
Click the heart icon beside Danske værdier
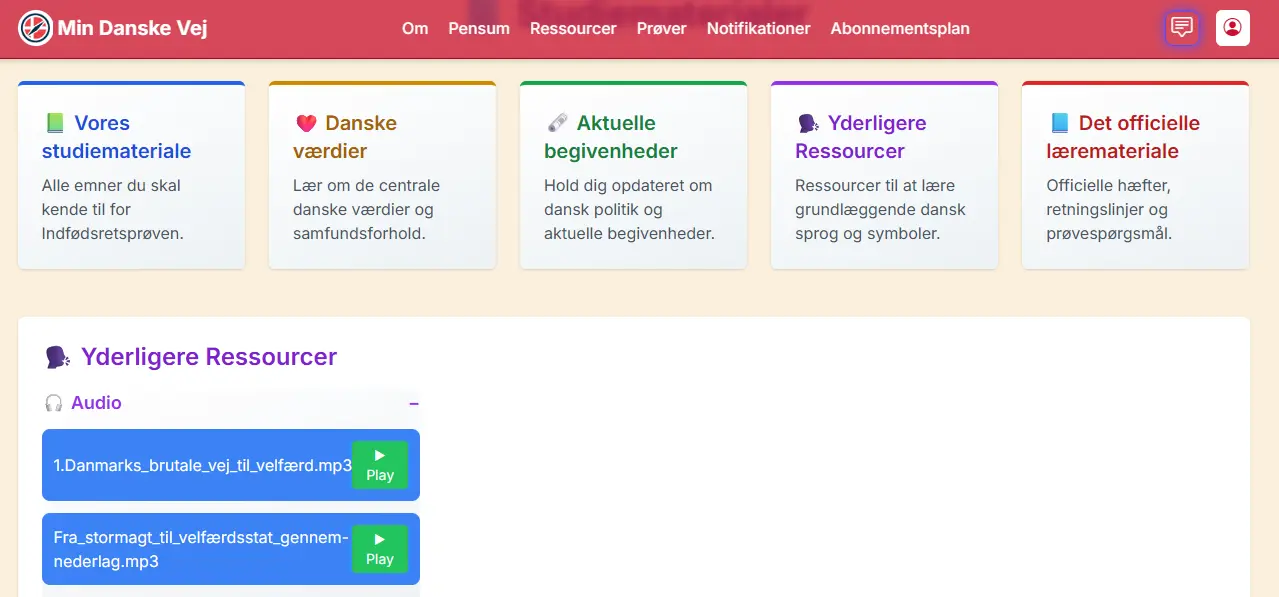(x=306, y=124)
